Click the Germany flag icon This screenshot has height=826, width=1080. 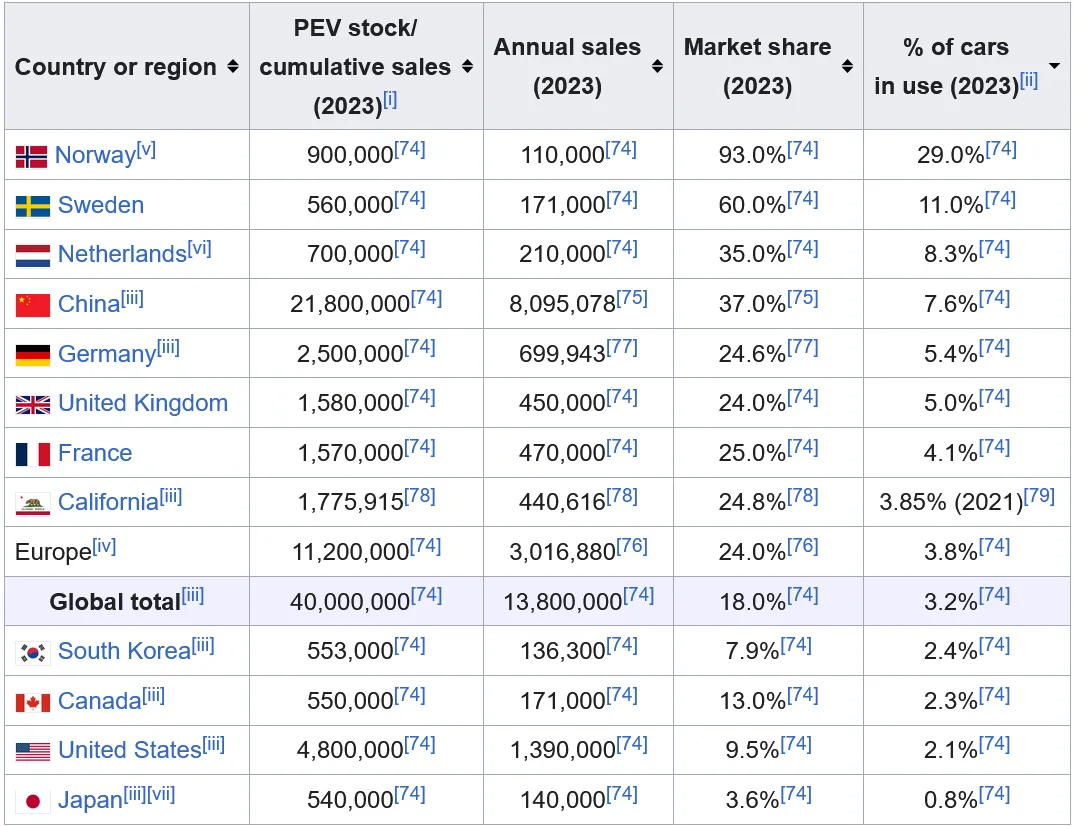point(32,355)
